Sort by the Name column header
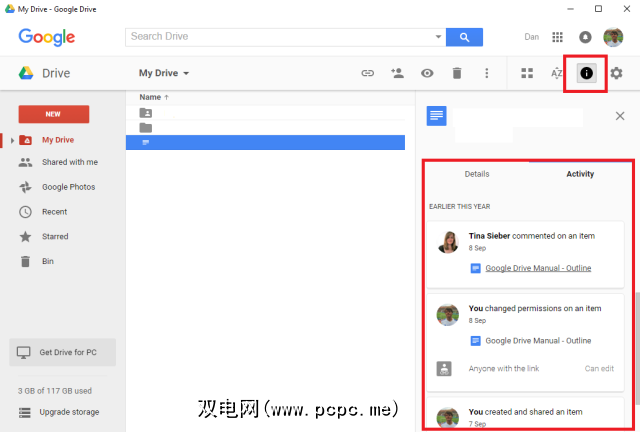 [x=154, y=97]
